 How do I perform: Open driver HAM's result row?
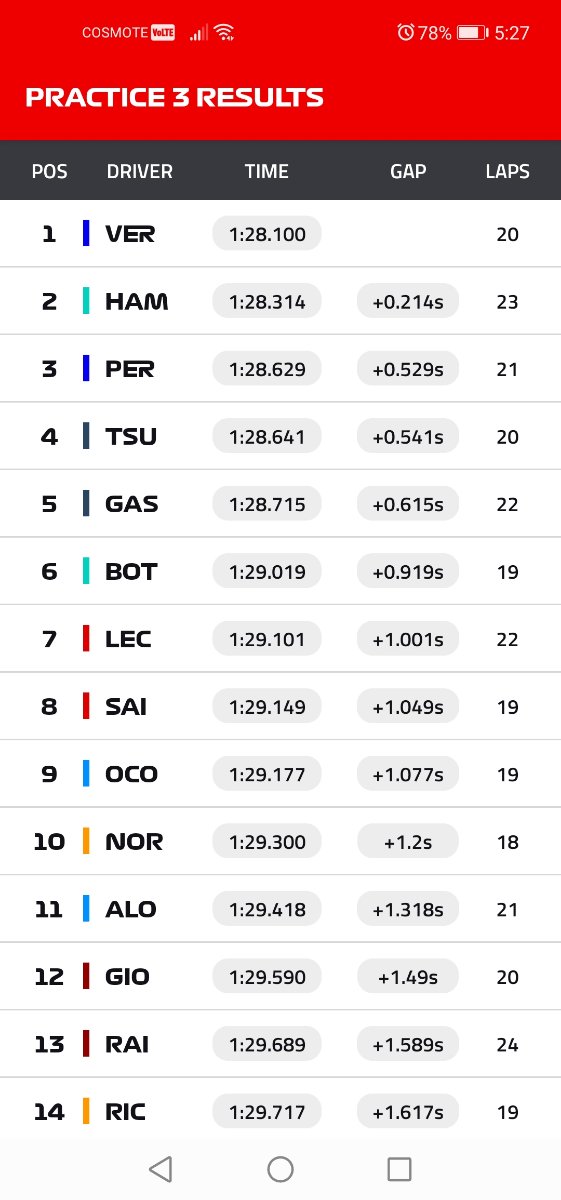tap(280, 301)
